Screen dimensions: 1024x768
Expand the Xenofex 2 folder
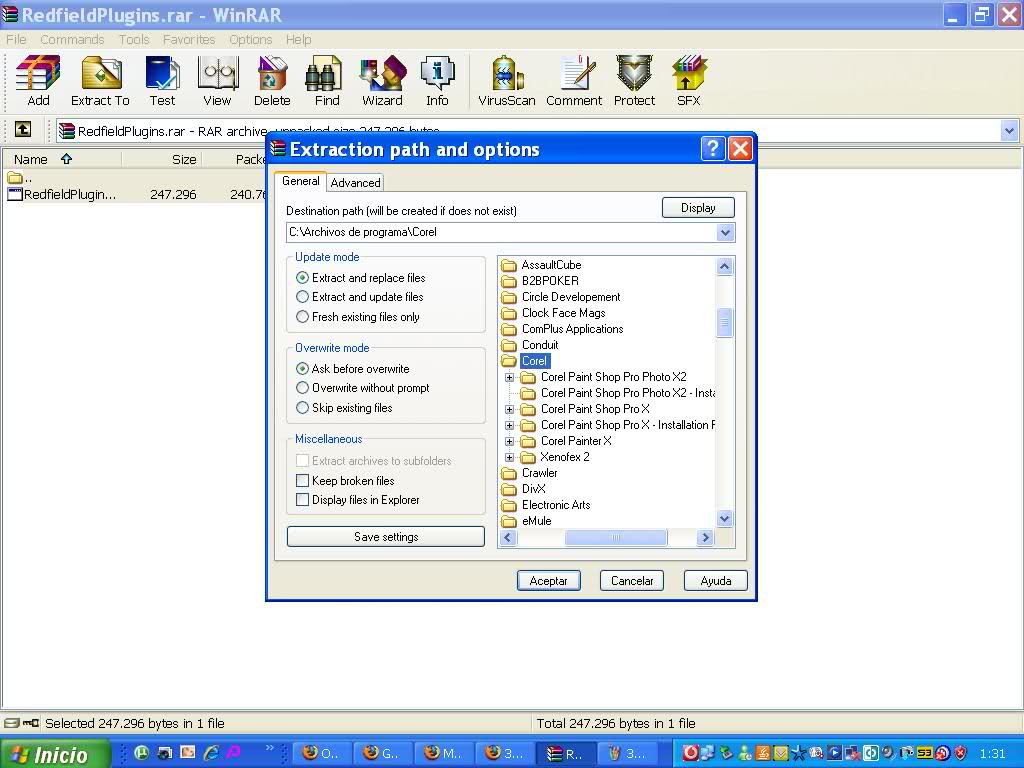tap(509, 457)
